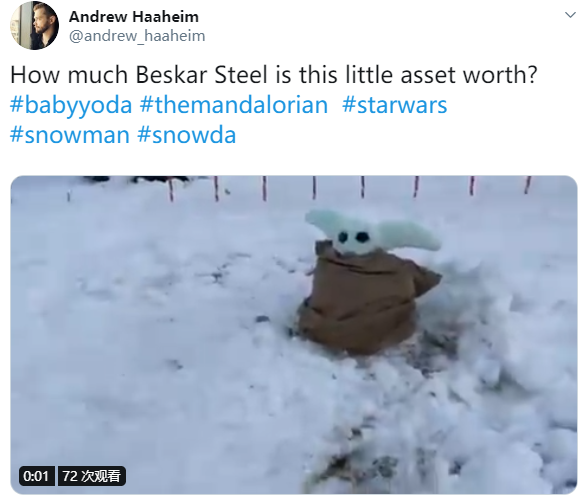Expand the tweet options chevron
The image size is (588, 502).
point(570,15)
